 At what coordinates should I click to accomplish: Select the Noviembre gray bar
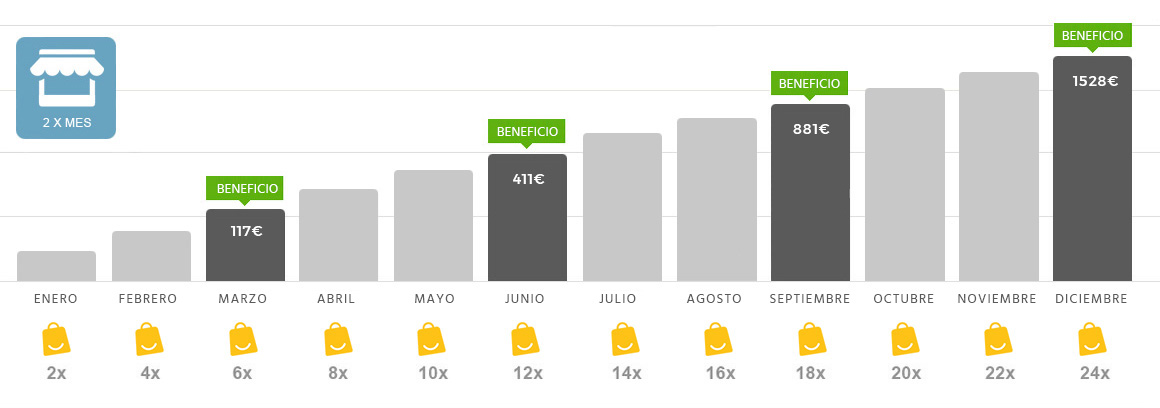(999, 177)
